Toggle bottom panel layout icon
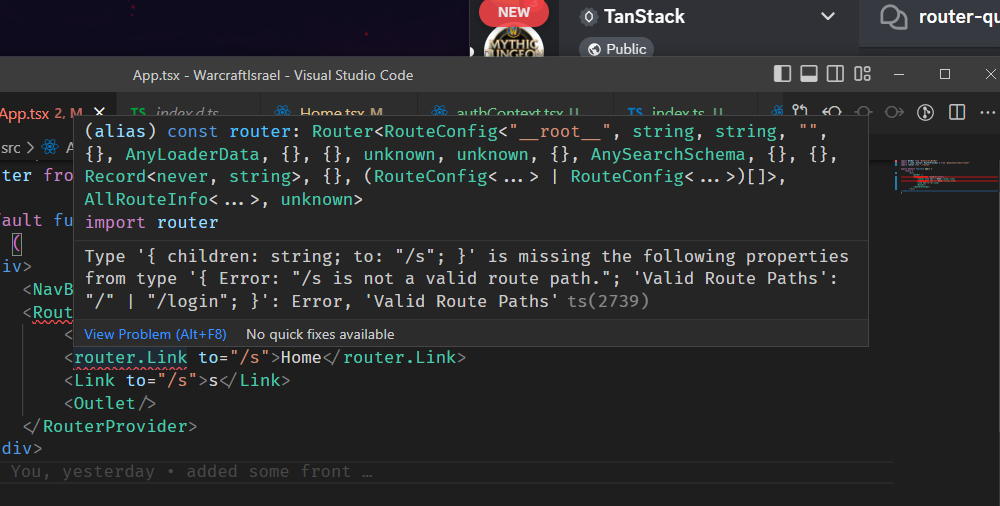The width and height of the screenshot is (1000, 506). tap(809, 74)
